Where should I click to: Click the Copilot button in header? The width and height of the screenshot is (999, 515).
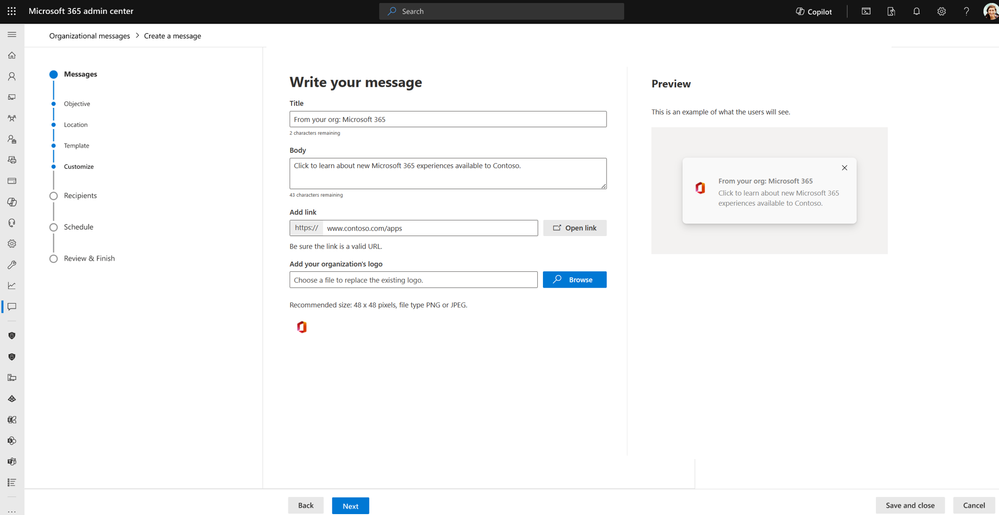point(814,11)
